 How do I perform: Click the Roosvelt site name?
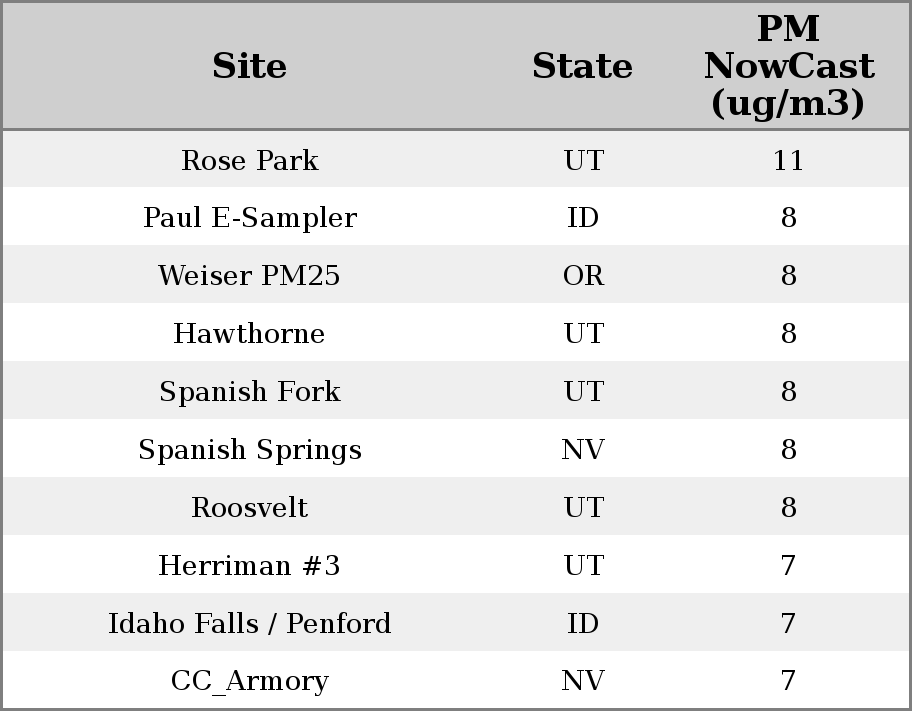click(250, 508)
